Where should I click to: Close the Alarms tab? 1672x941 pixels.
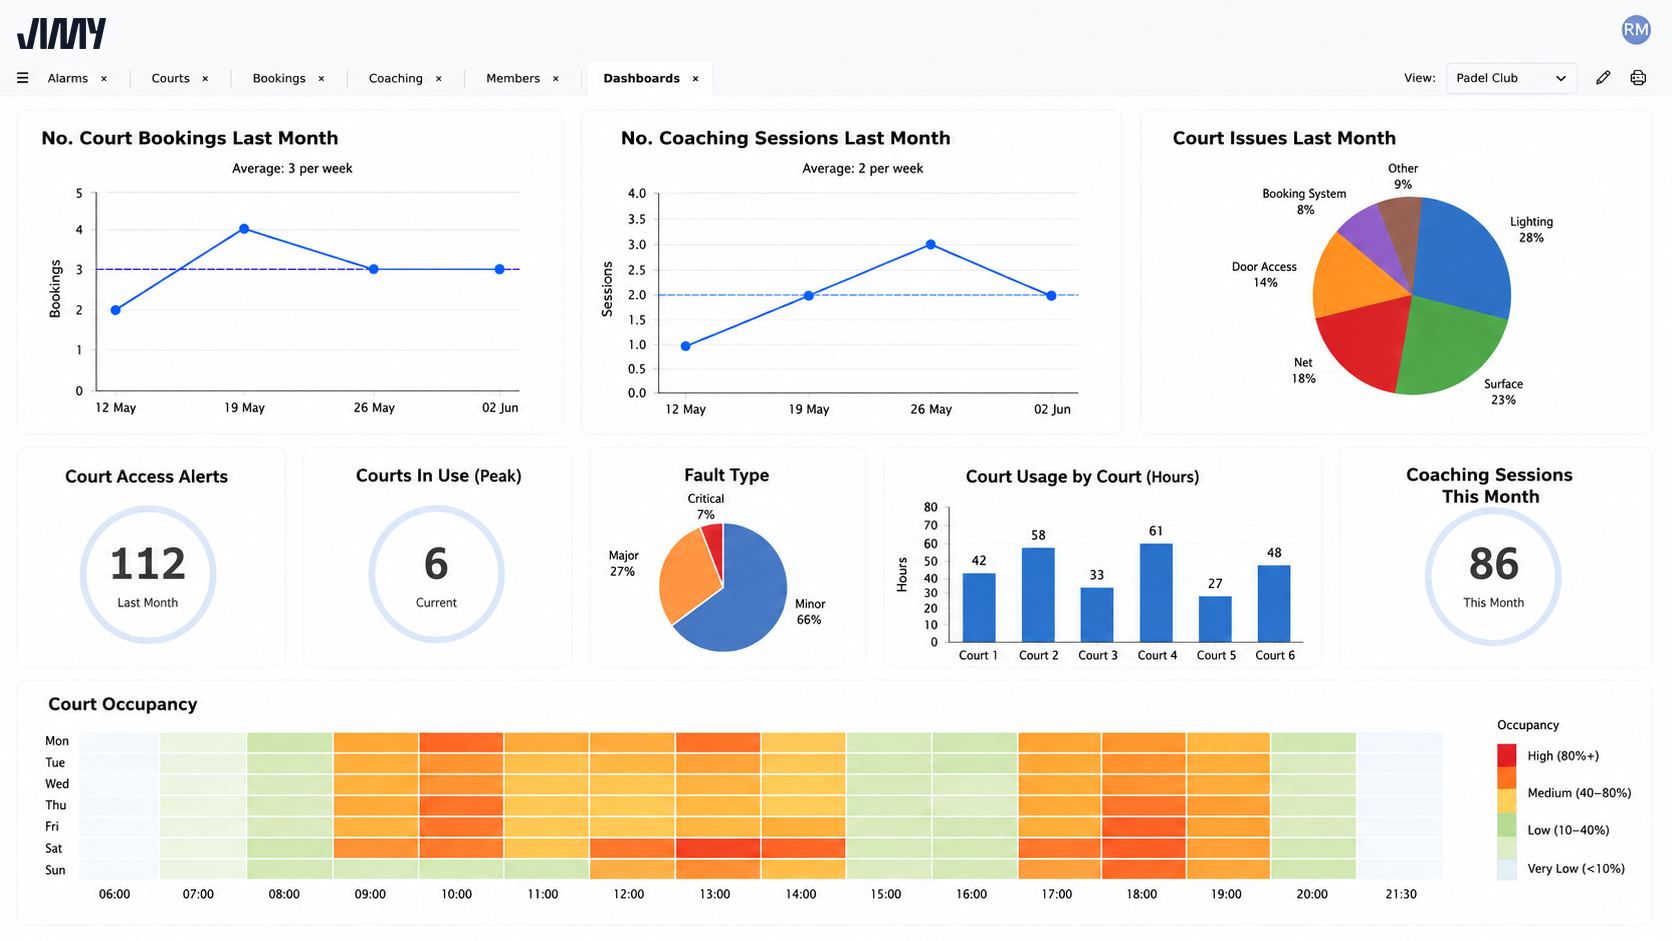[104, 79]
